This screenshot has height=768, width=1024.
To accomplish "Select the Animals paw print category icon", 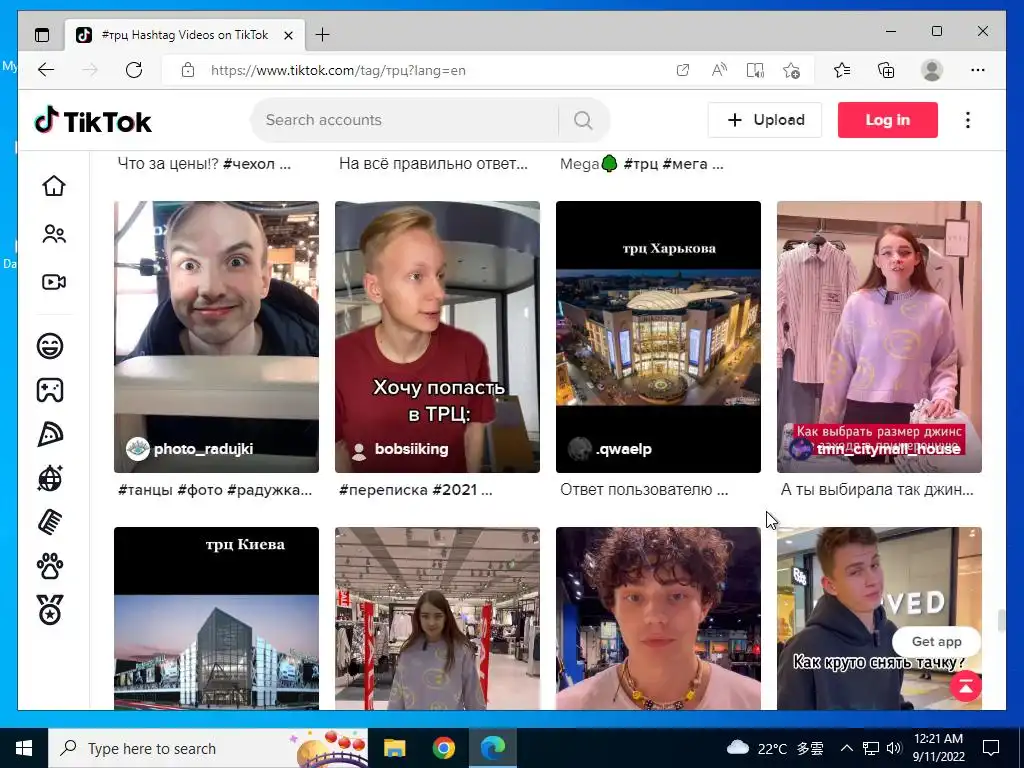I will [50, 567].
